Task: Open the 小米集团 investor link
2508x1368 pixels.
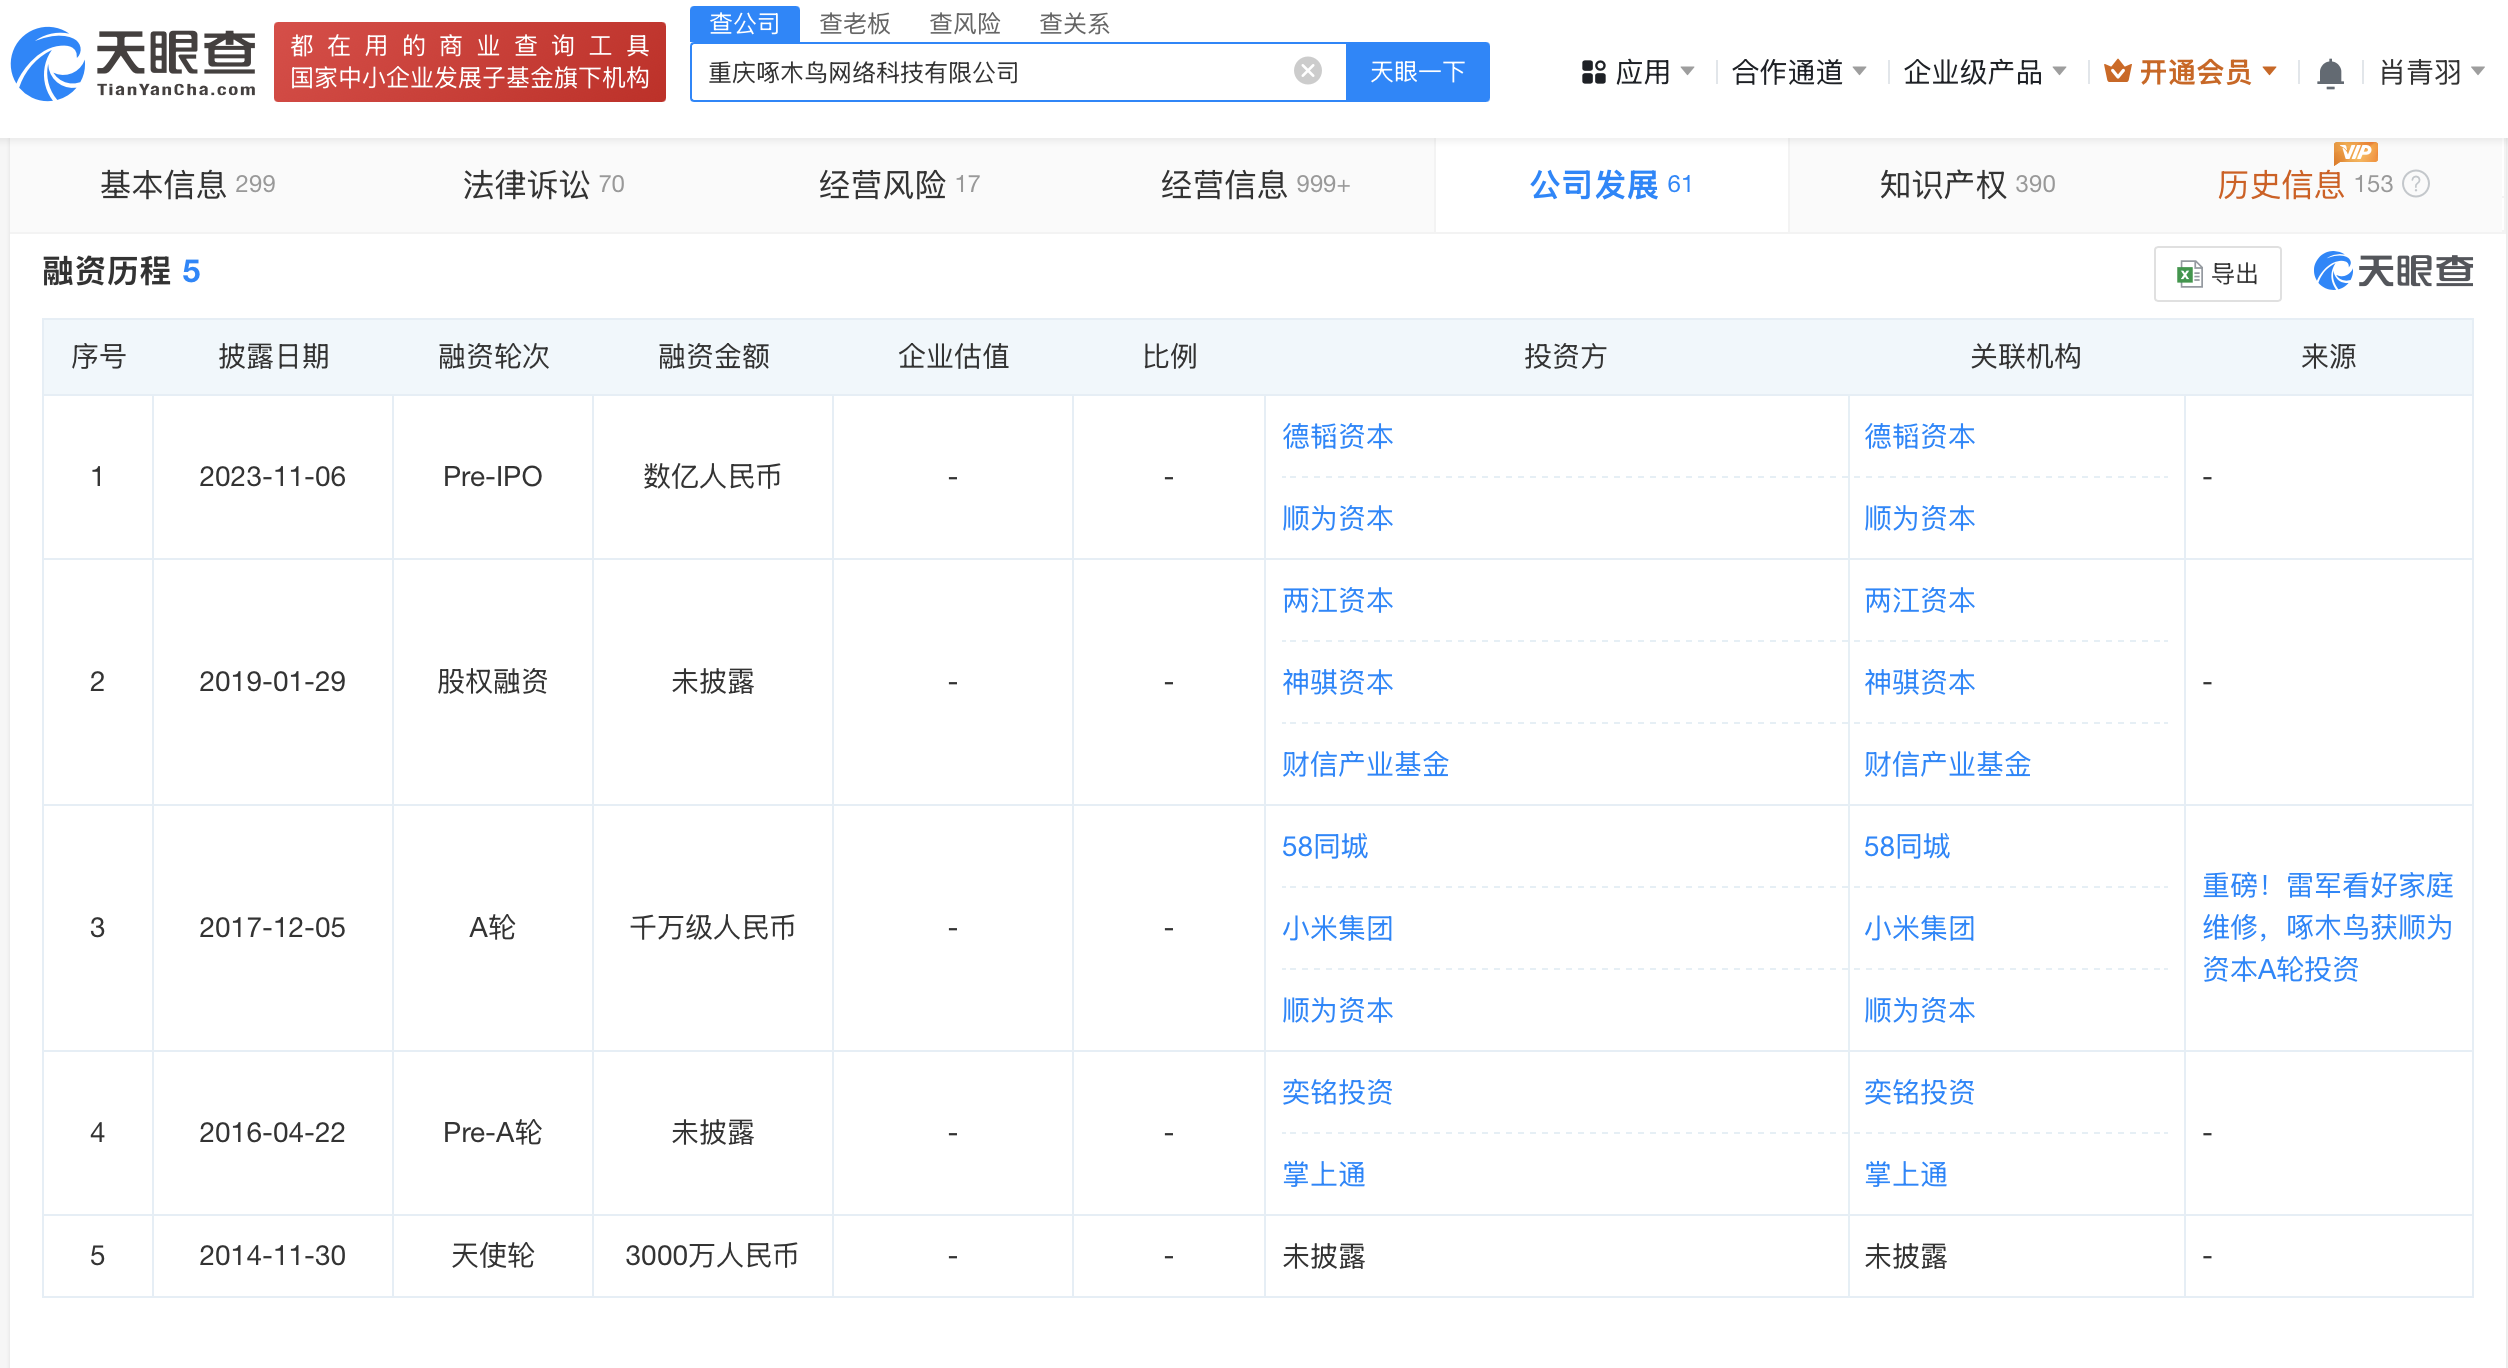Action: pos(1337,928)
